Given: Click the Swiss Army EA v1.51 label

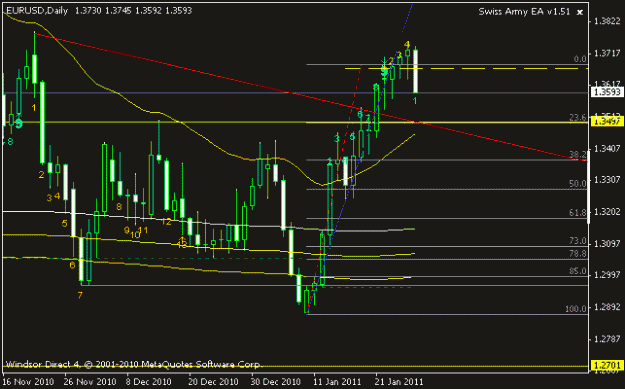Looking at the screenshot, I should [x=524, y=12].
